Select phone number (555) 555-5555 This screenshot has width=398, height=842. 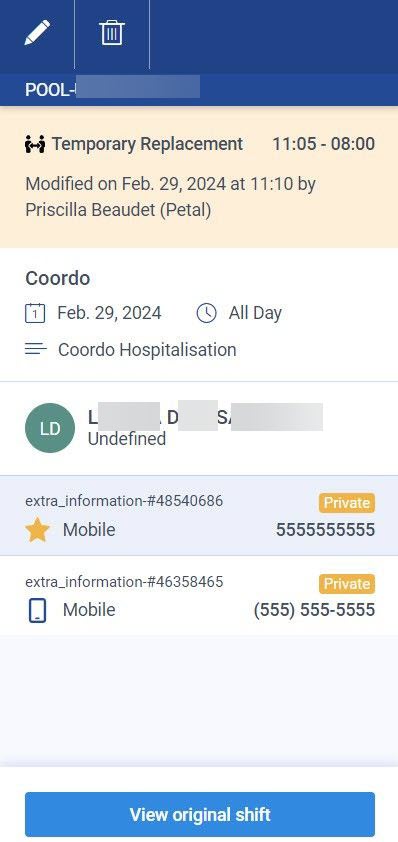coord(314,611)
